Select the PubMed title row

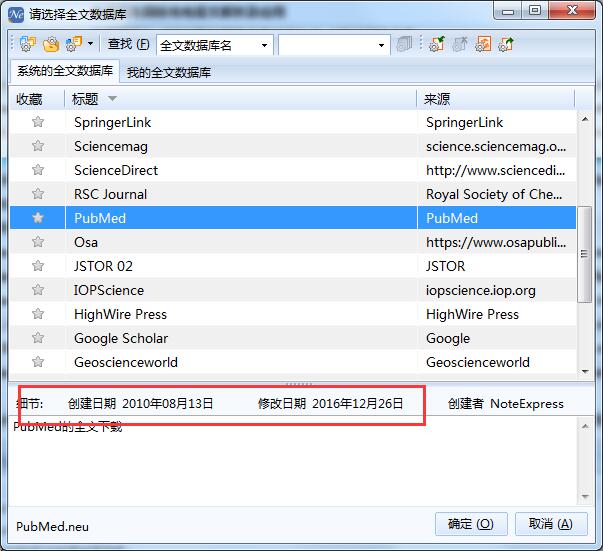[x=241, y=218]
